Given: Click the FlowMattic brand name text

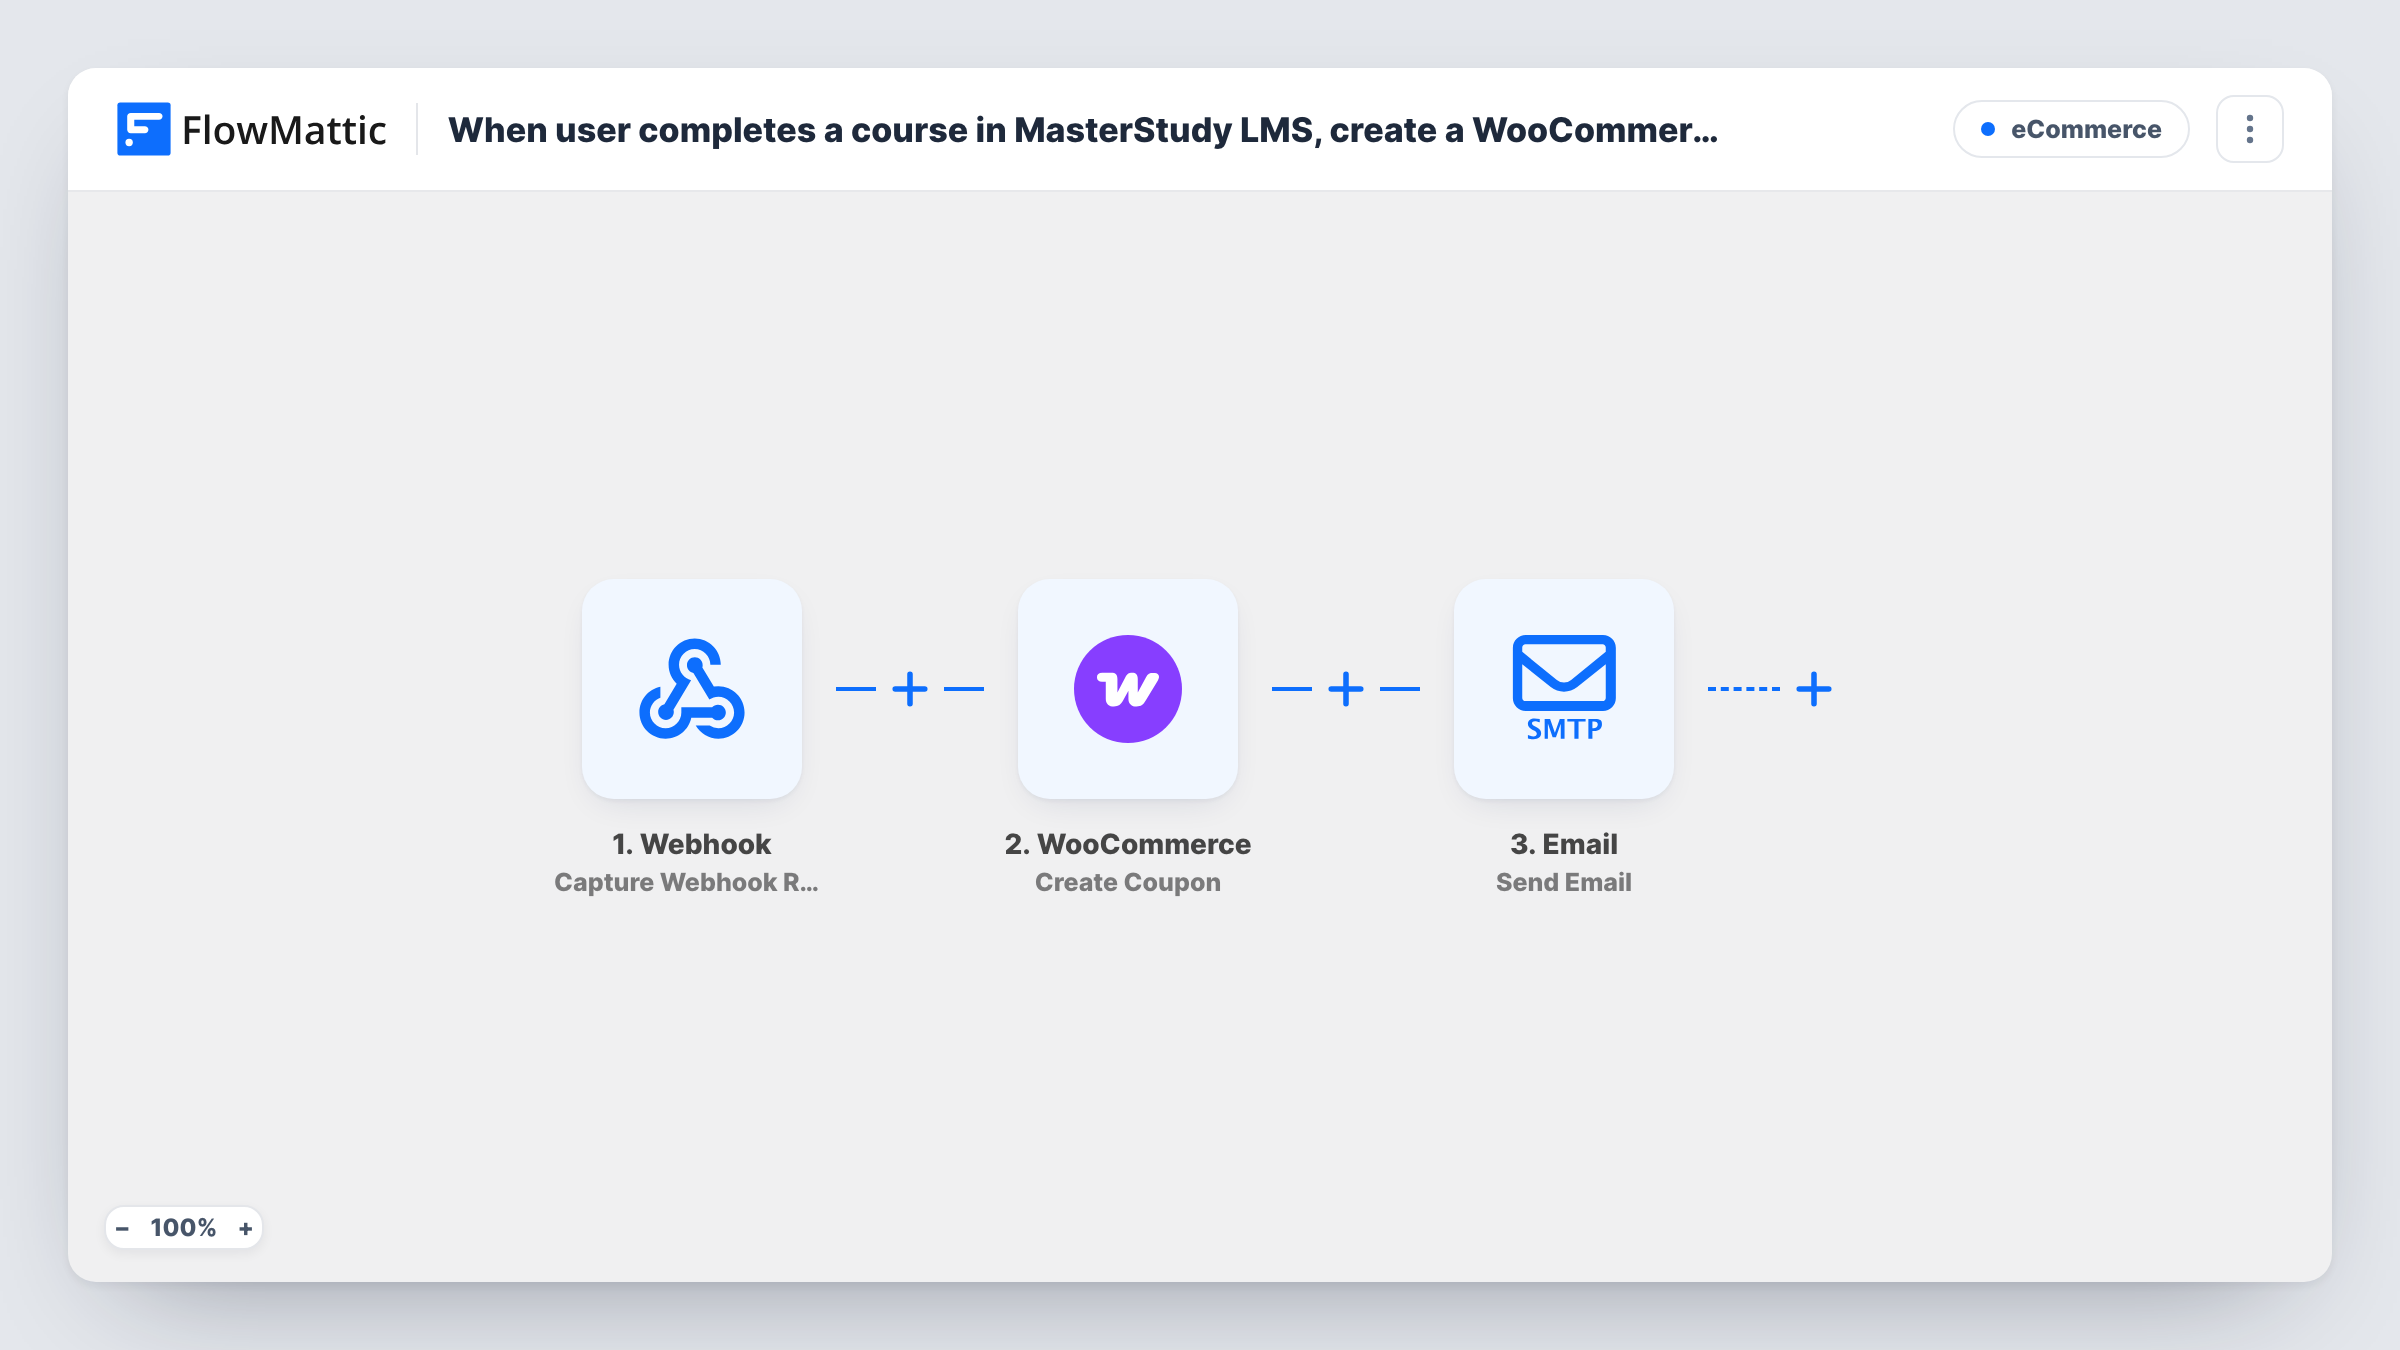Looking at the screenshot, I should (x=284, y=130).
